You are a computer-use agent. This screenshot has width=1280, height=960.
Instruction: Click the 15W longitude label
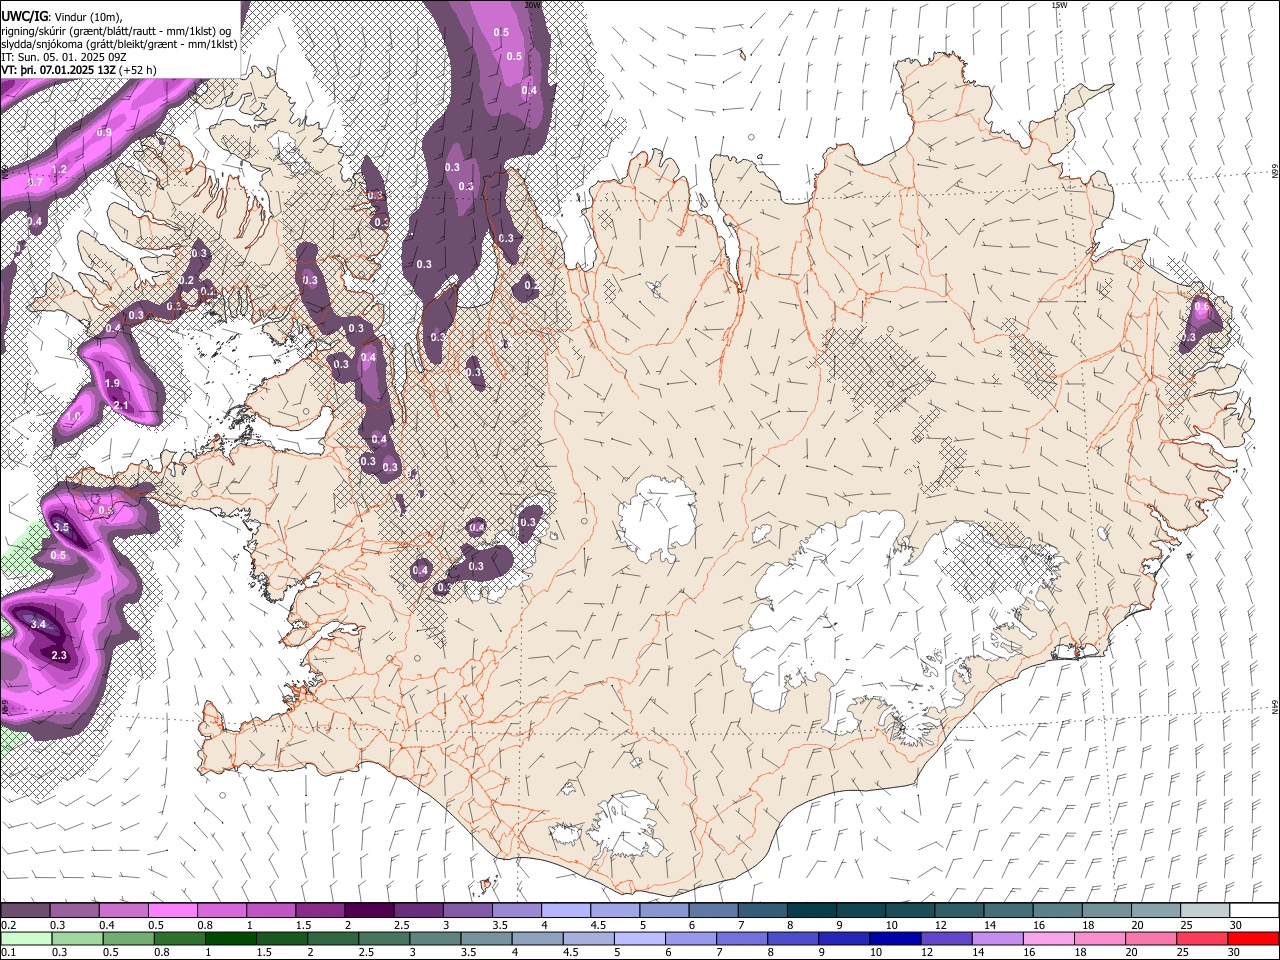[x=1059, y=5]
